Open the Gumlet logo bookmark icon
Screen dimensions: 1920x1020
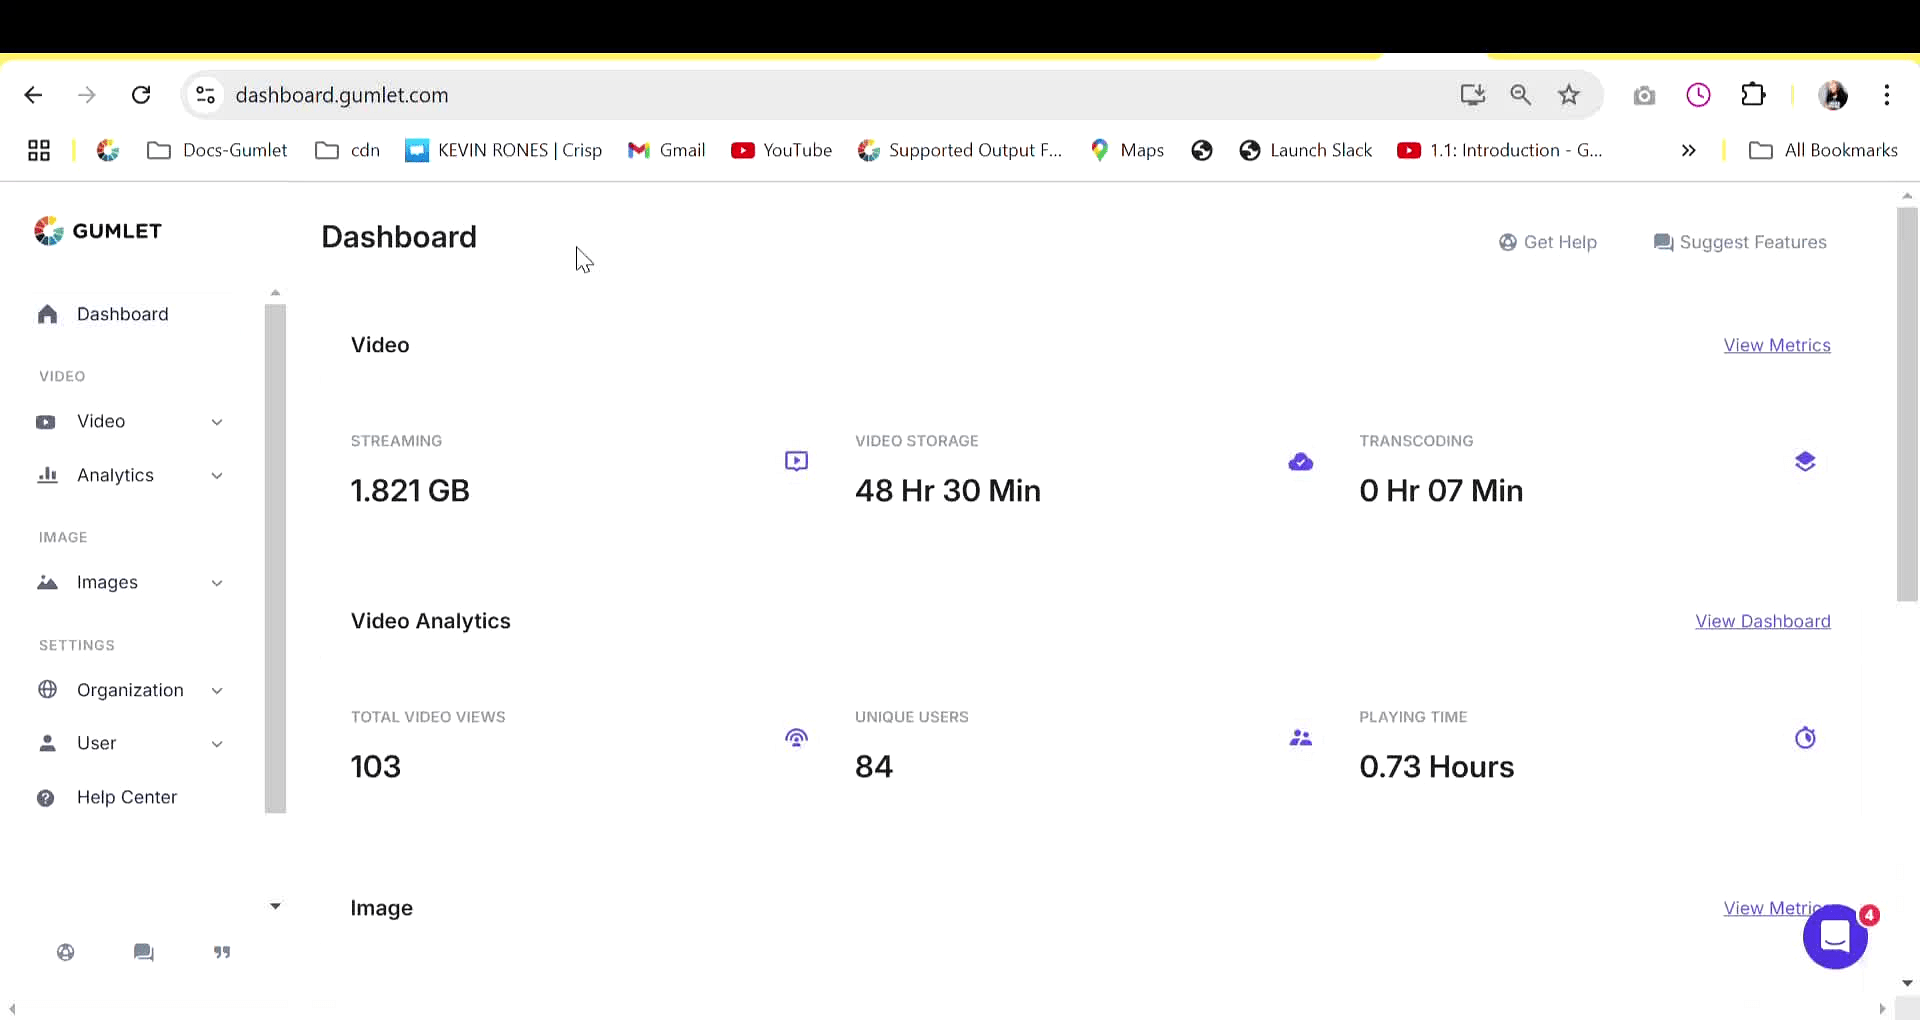click(x=108, y=150)
